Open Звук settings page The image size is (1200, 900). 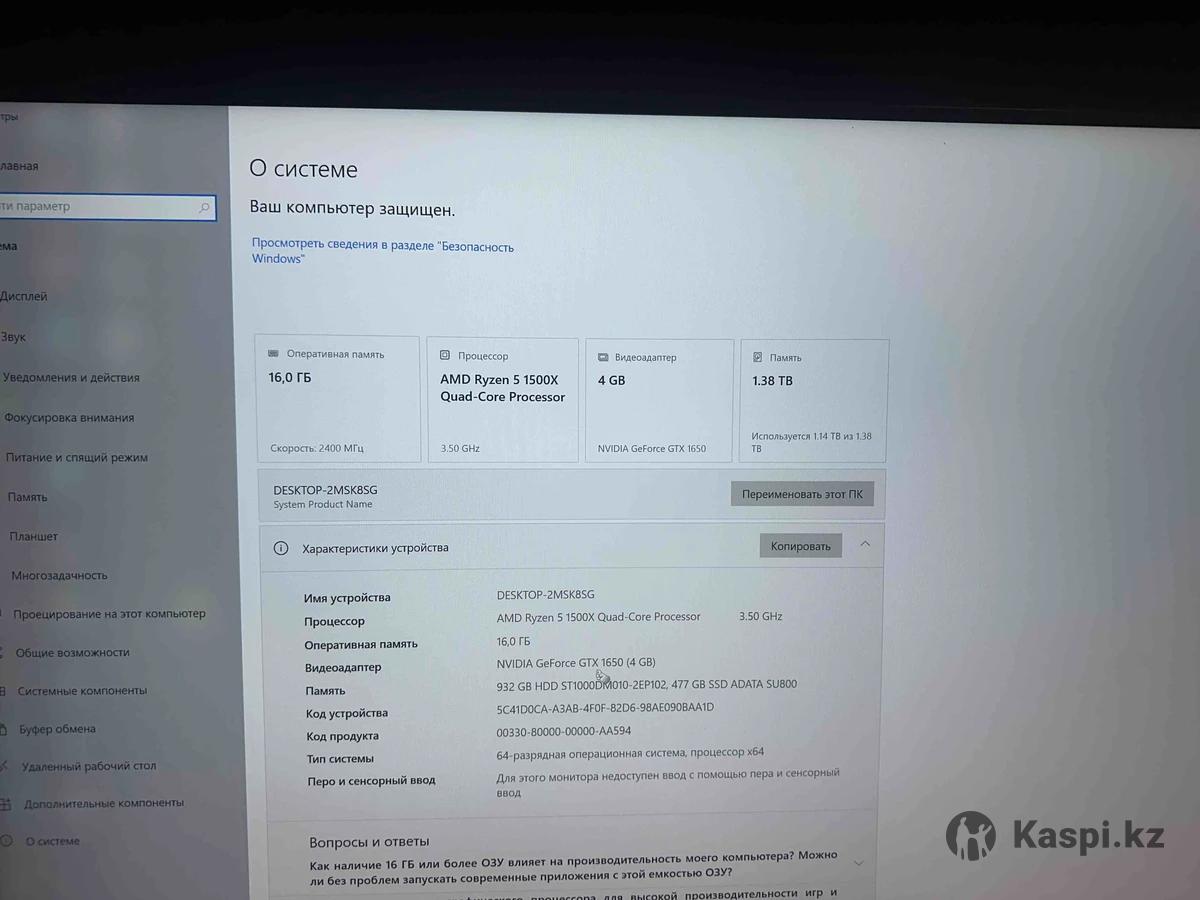point(13,337)
